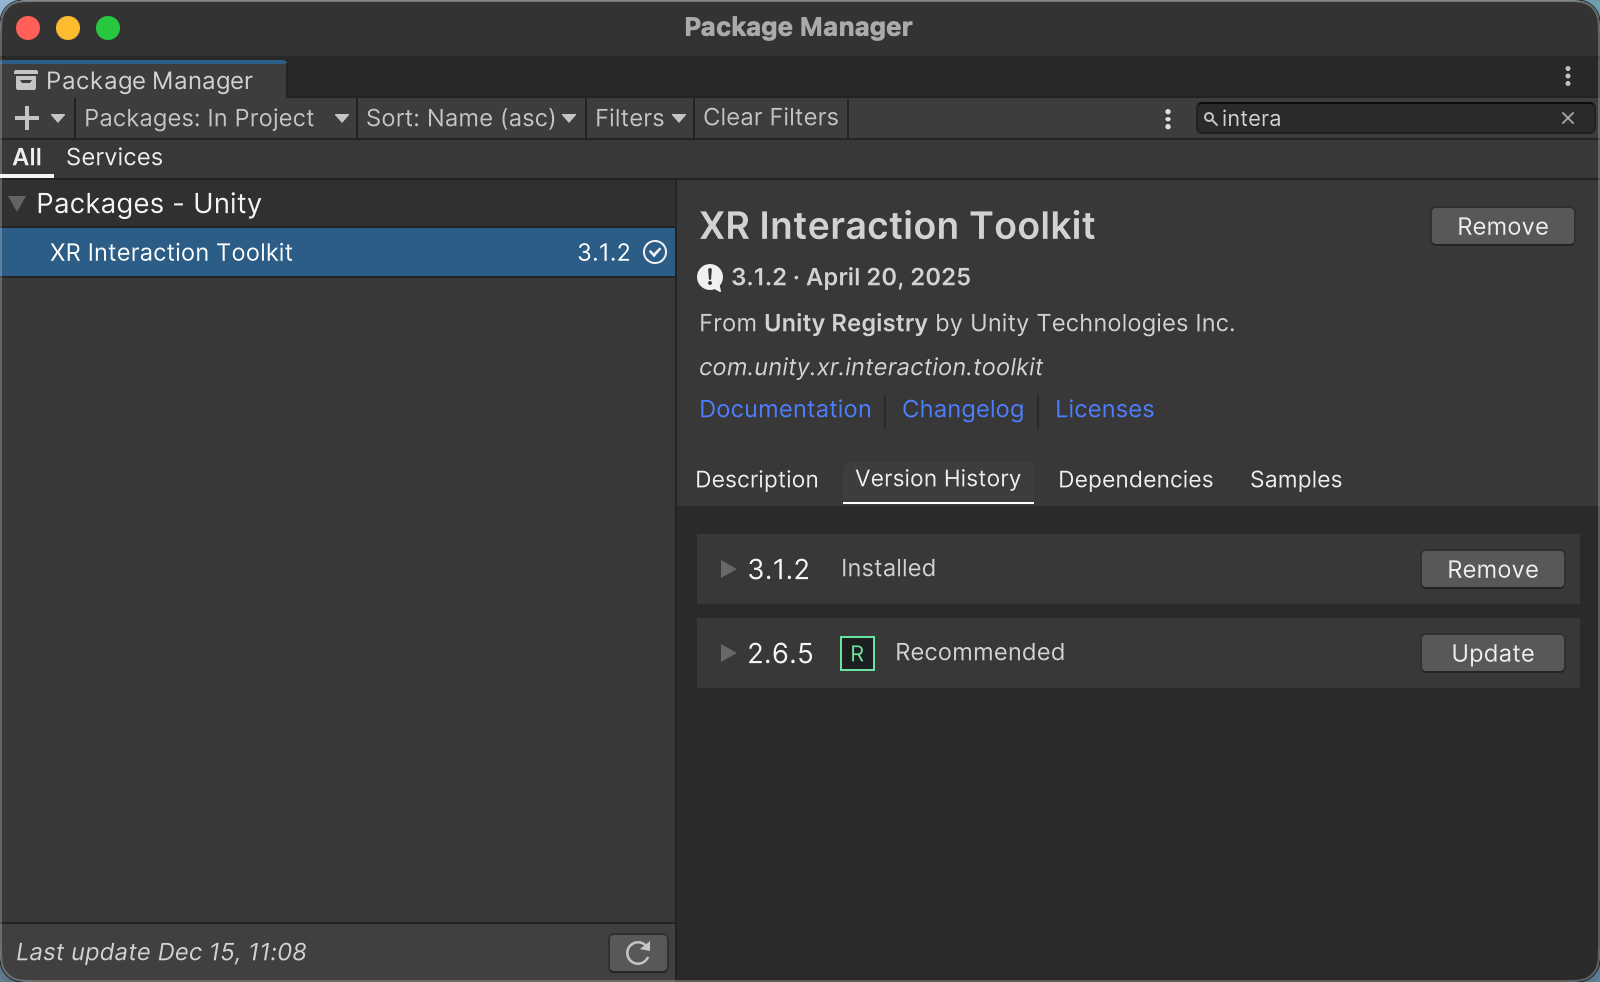Expand version 3.1.2 details

click(728, 569)
